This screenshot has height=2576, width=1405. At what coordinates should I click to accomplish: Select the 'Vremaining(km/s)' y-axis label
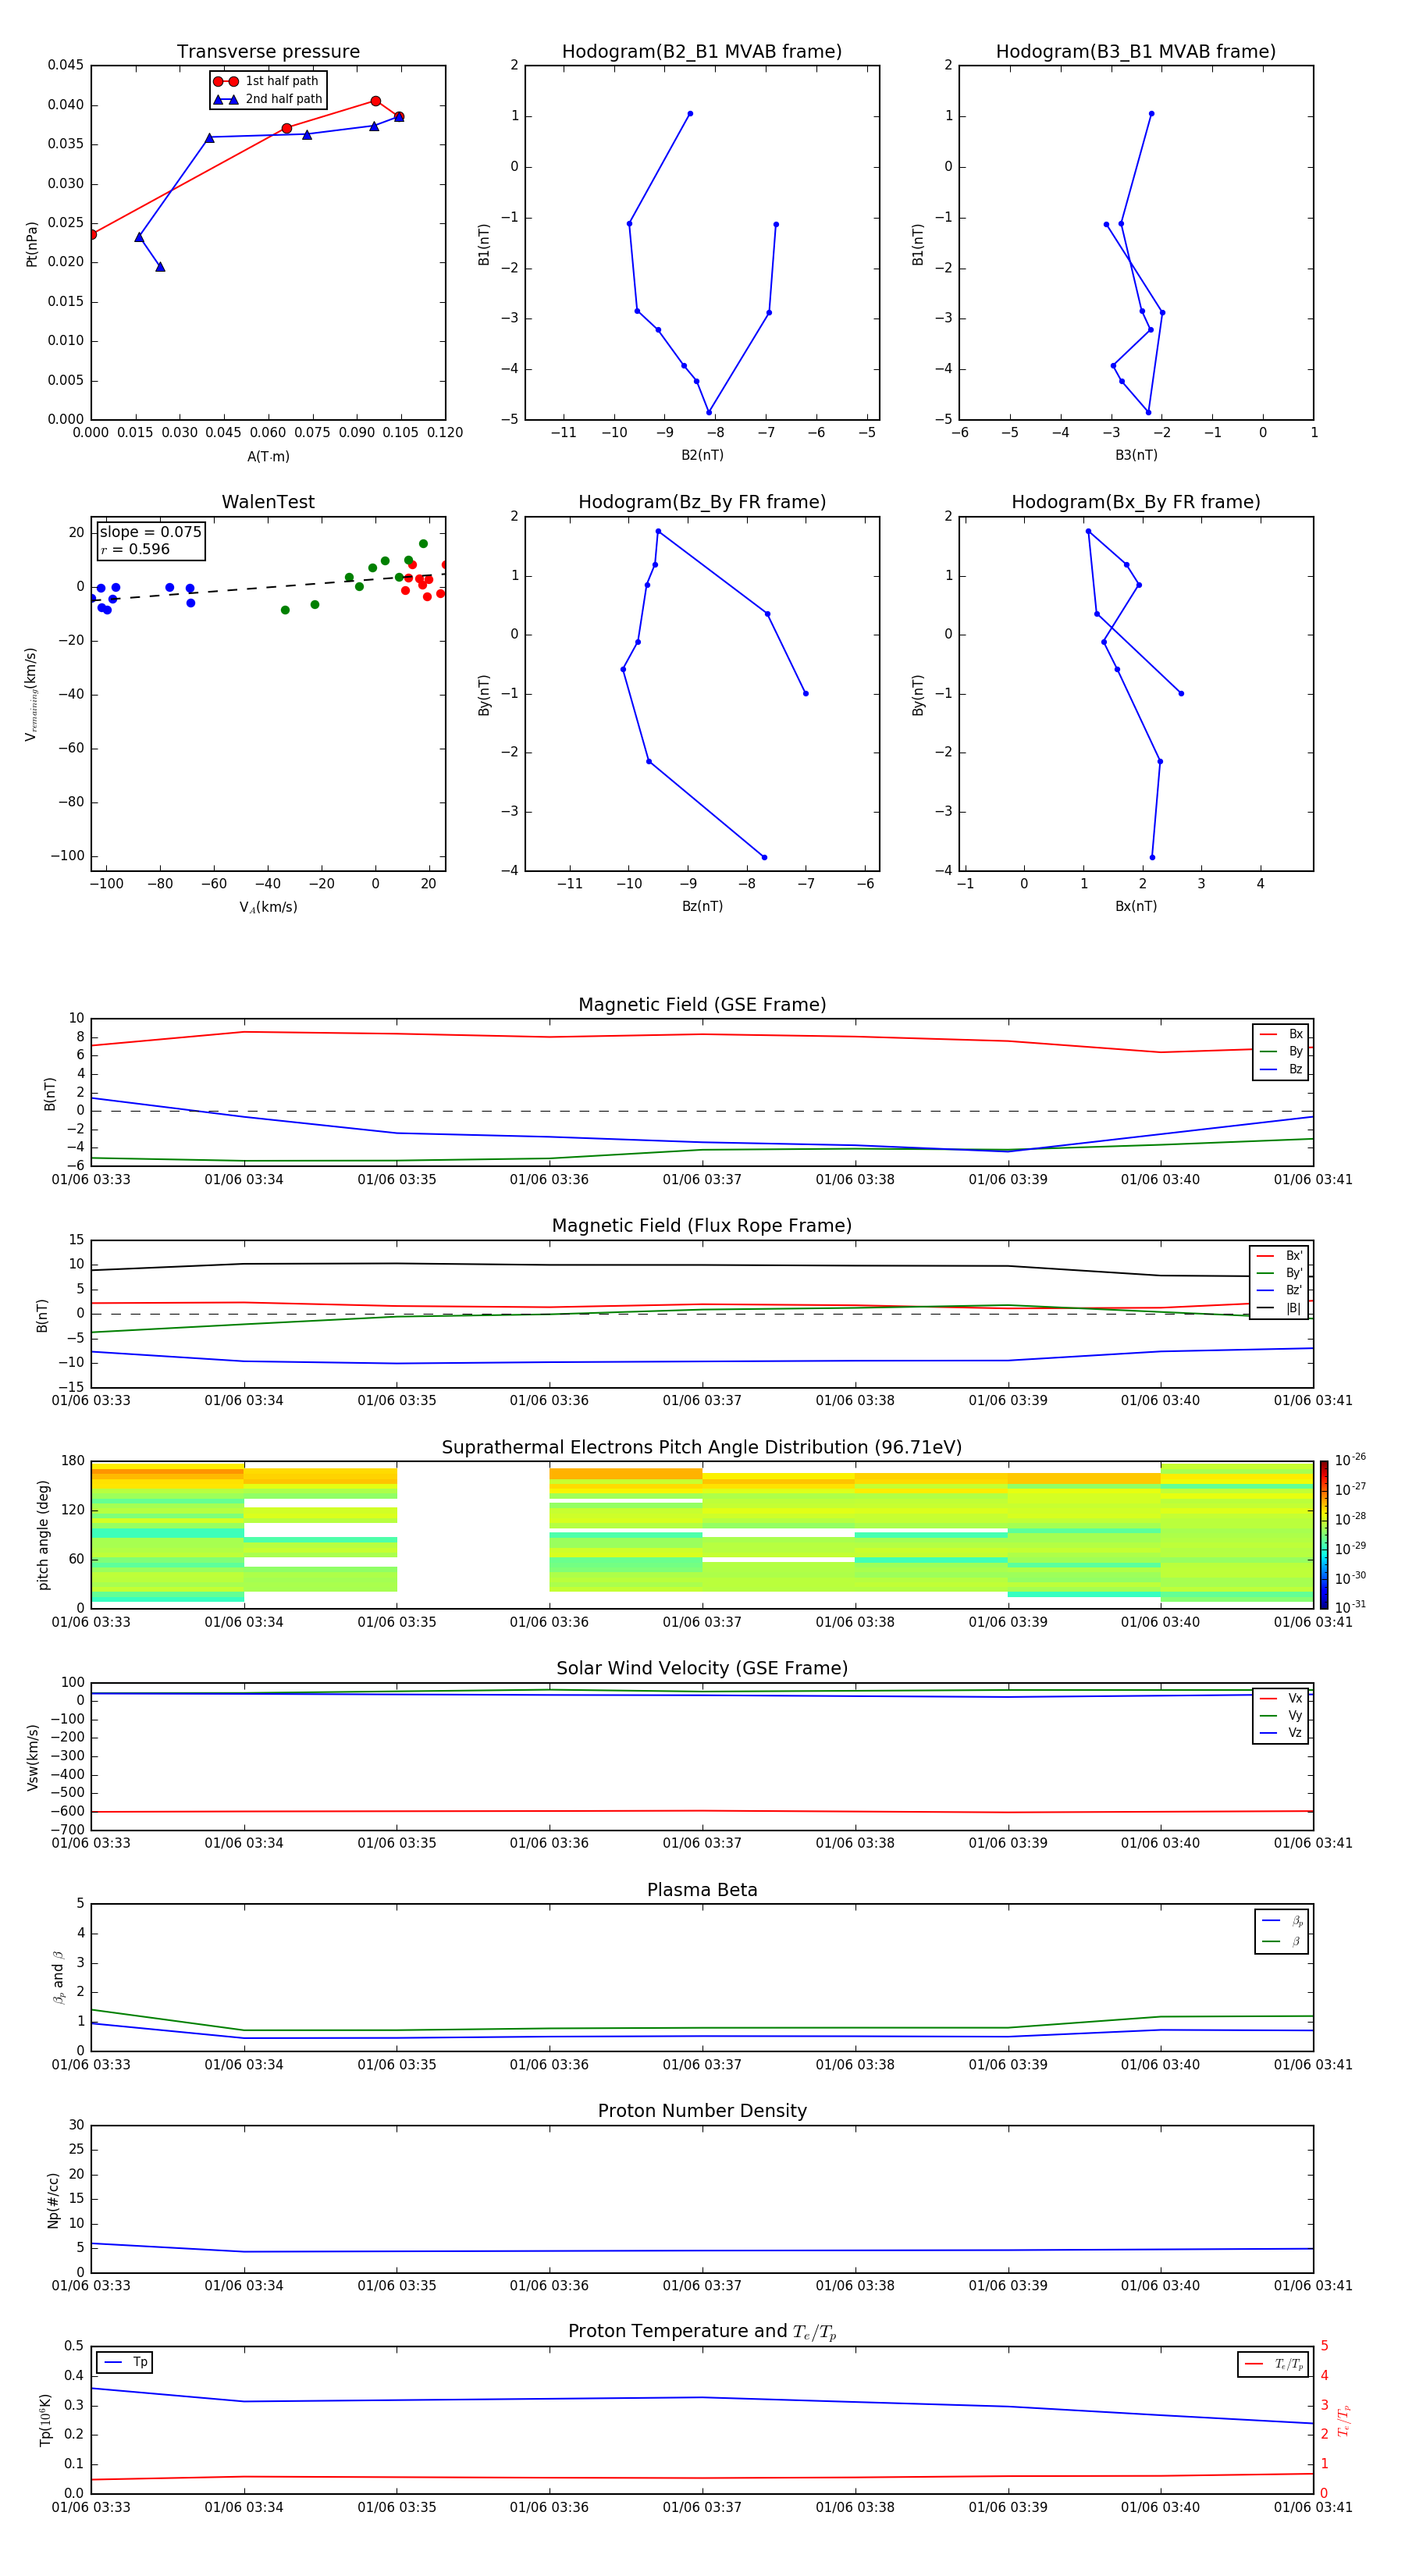[x=31, y=694]
